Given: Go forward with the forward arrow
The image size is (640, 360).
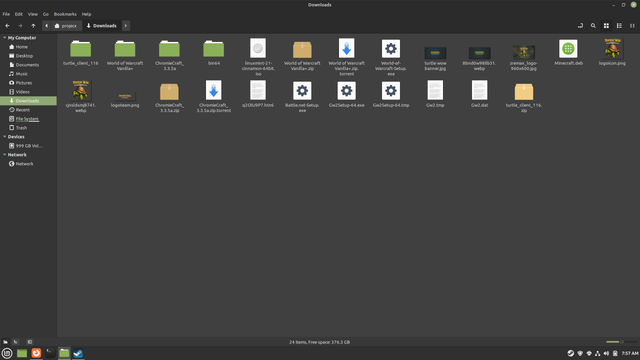Looking at the screenshot, I should tap(20, 26).
